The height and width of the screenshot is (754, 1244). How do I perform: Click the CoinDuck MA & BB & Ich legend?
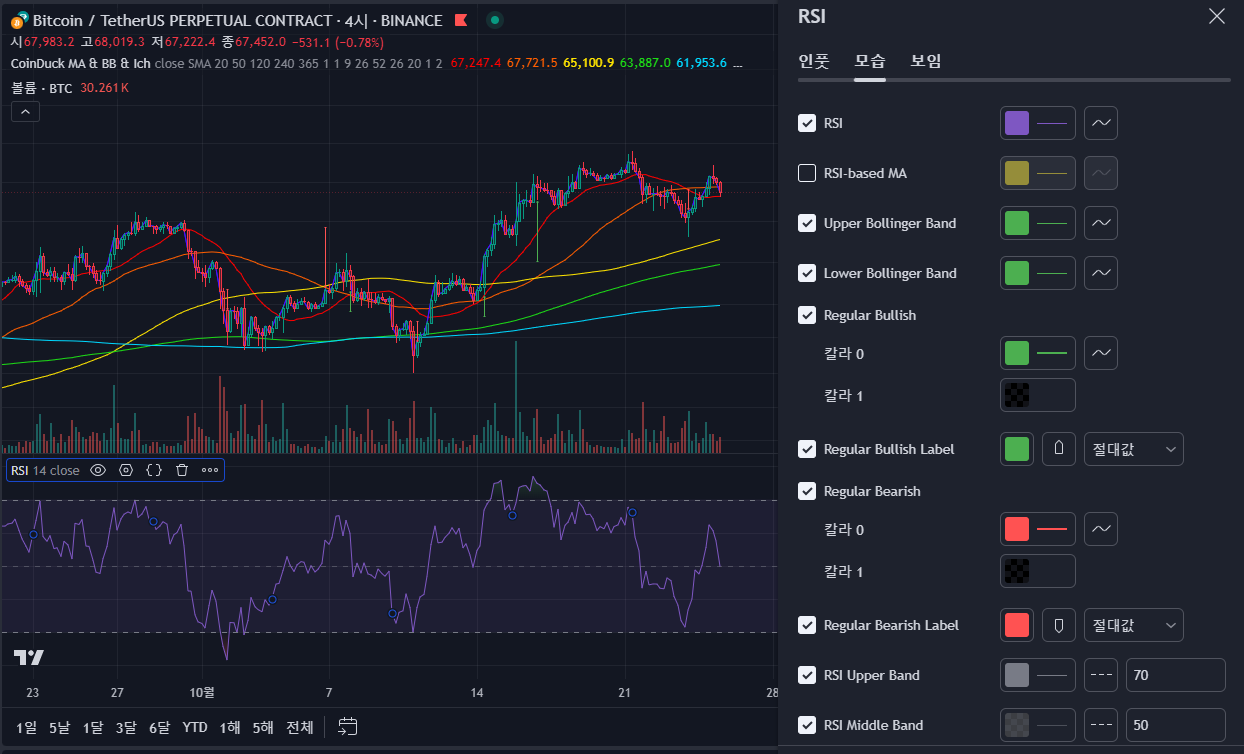pyautogui.click(x=81, y=63)
